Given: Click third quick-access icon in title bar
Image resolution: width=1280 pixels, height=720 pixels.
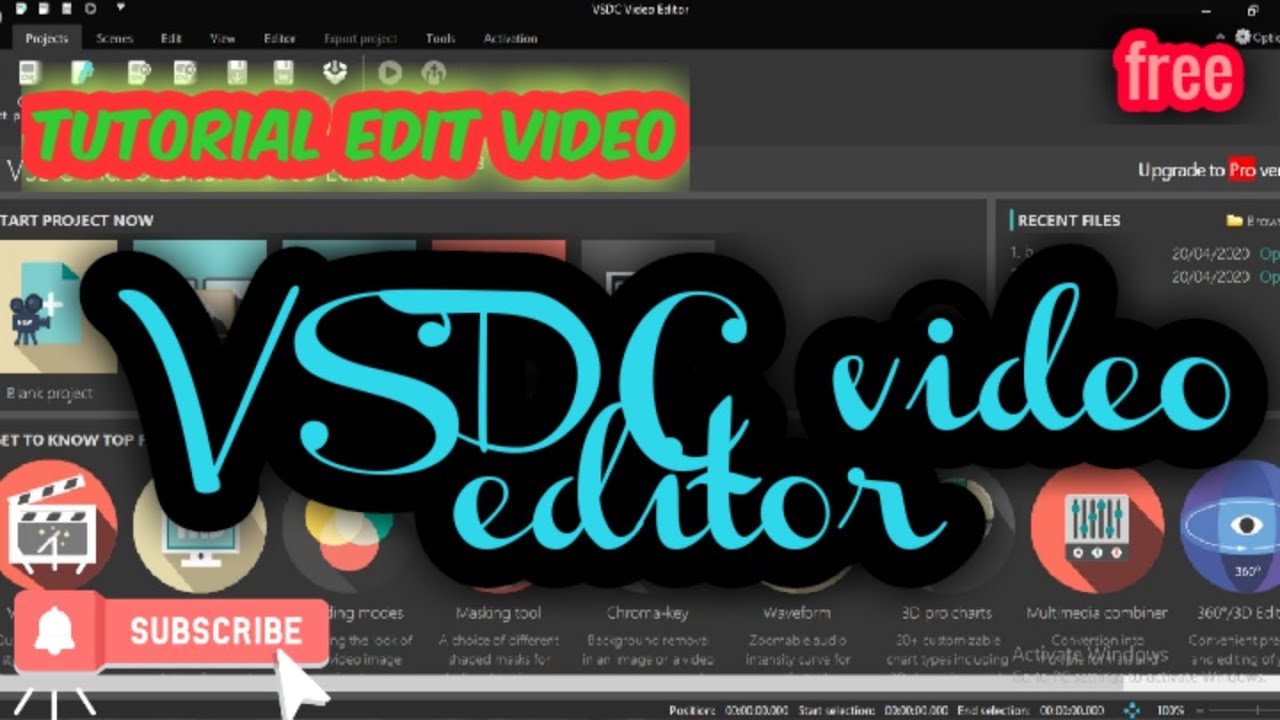Looking at the screenshot, I should click(65, 9).
